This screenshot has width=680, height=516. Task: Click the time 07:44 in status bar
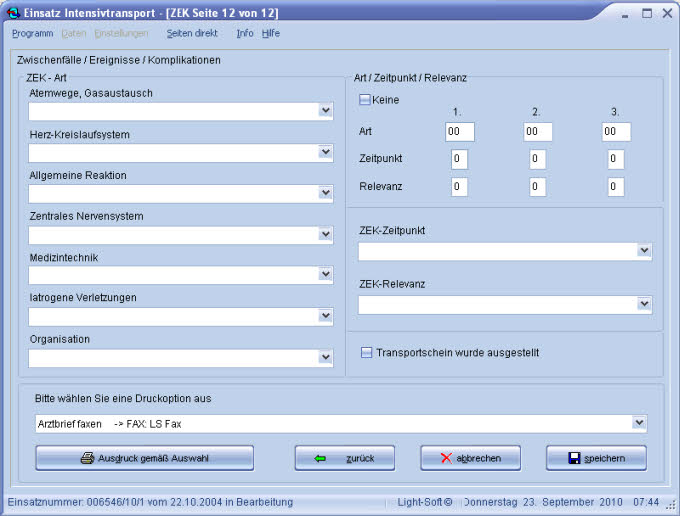point(646,502)
